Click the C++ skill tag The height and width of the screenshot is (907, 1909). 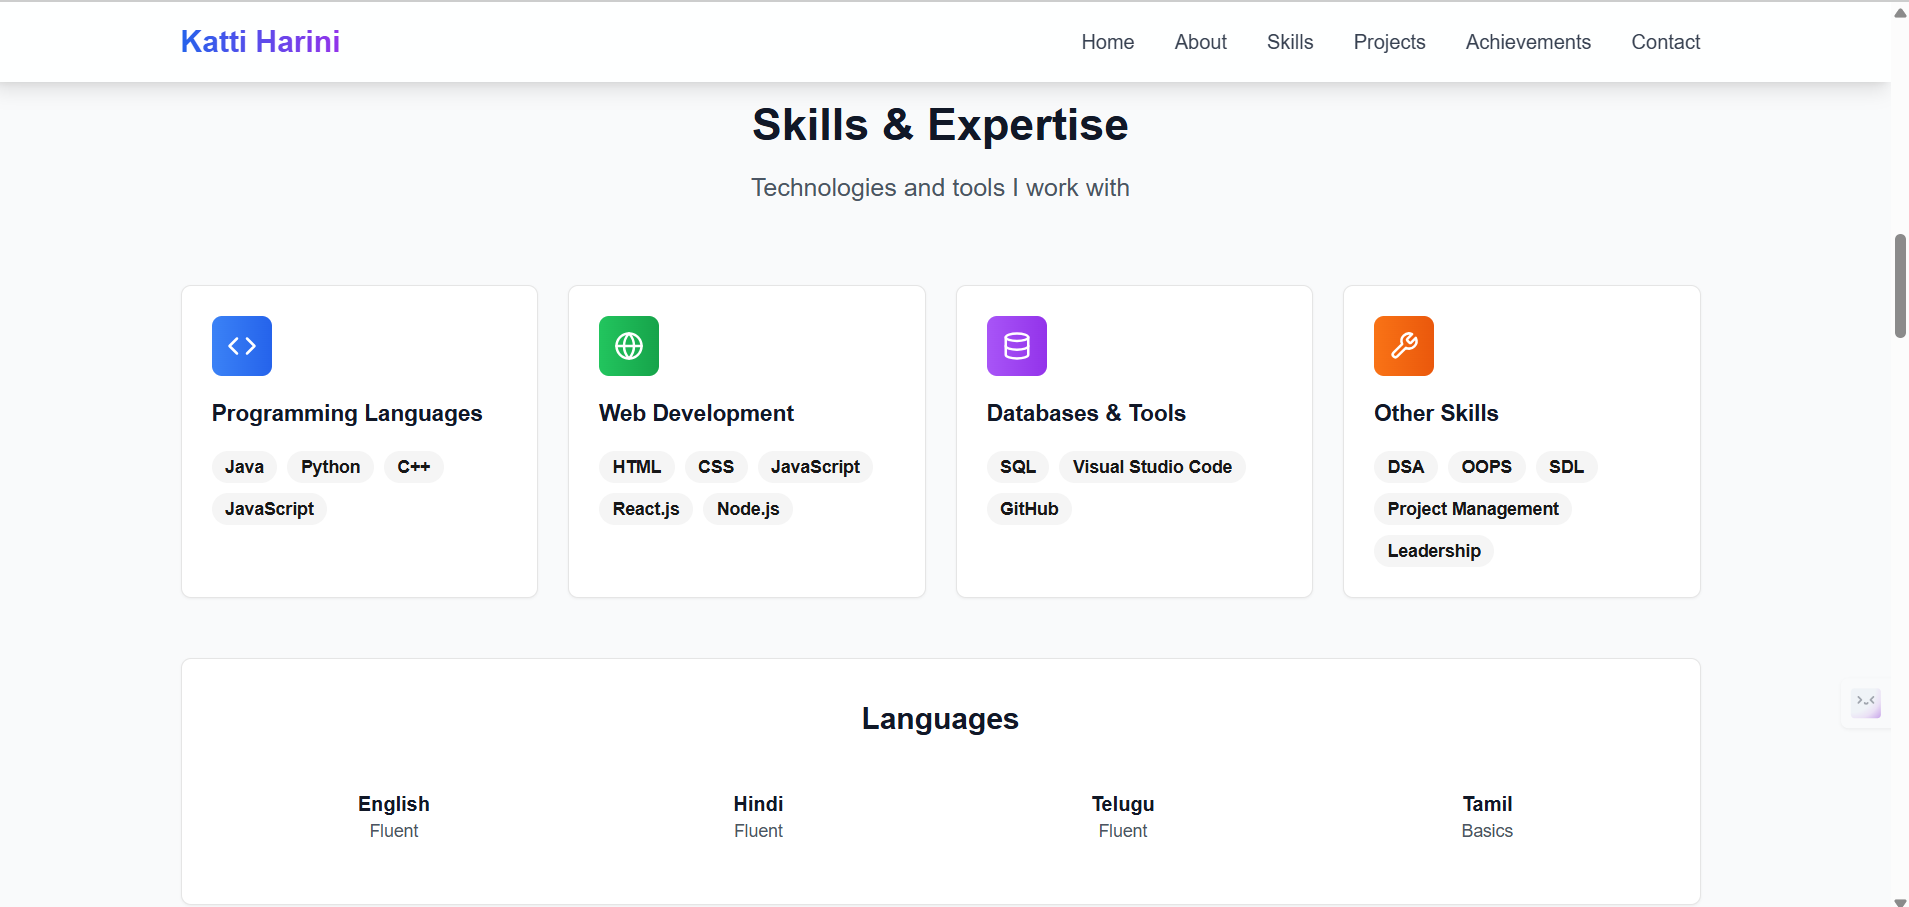click(414, 467)
